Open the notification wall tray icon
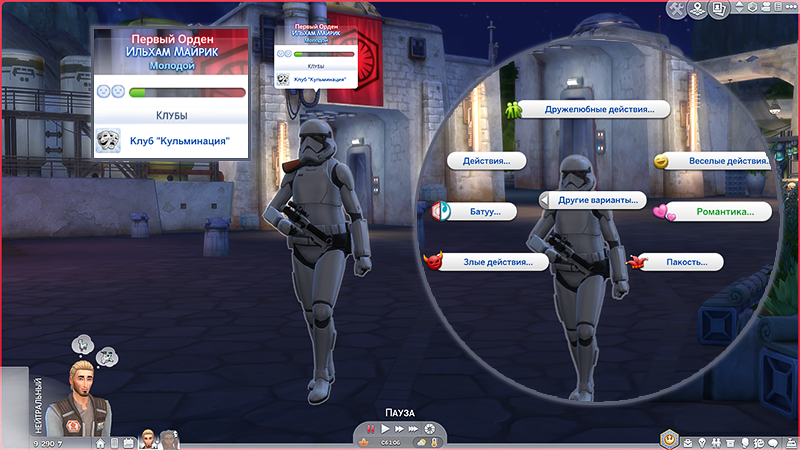This screenshot has height=450, width=800. click(791, 443)
